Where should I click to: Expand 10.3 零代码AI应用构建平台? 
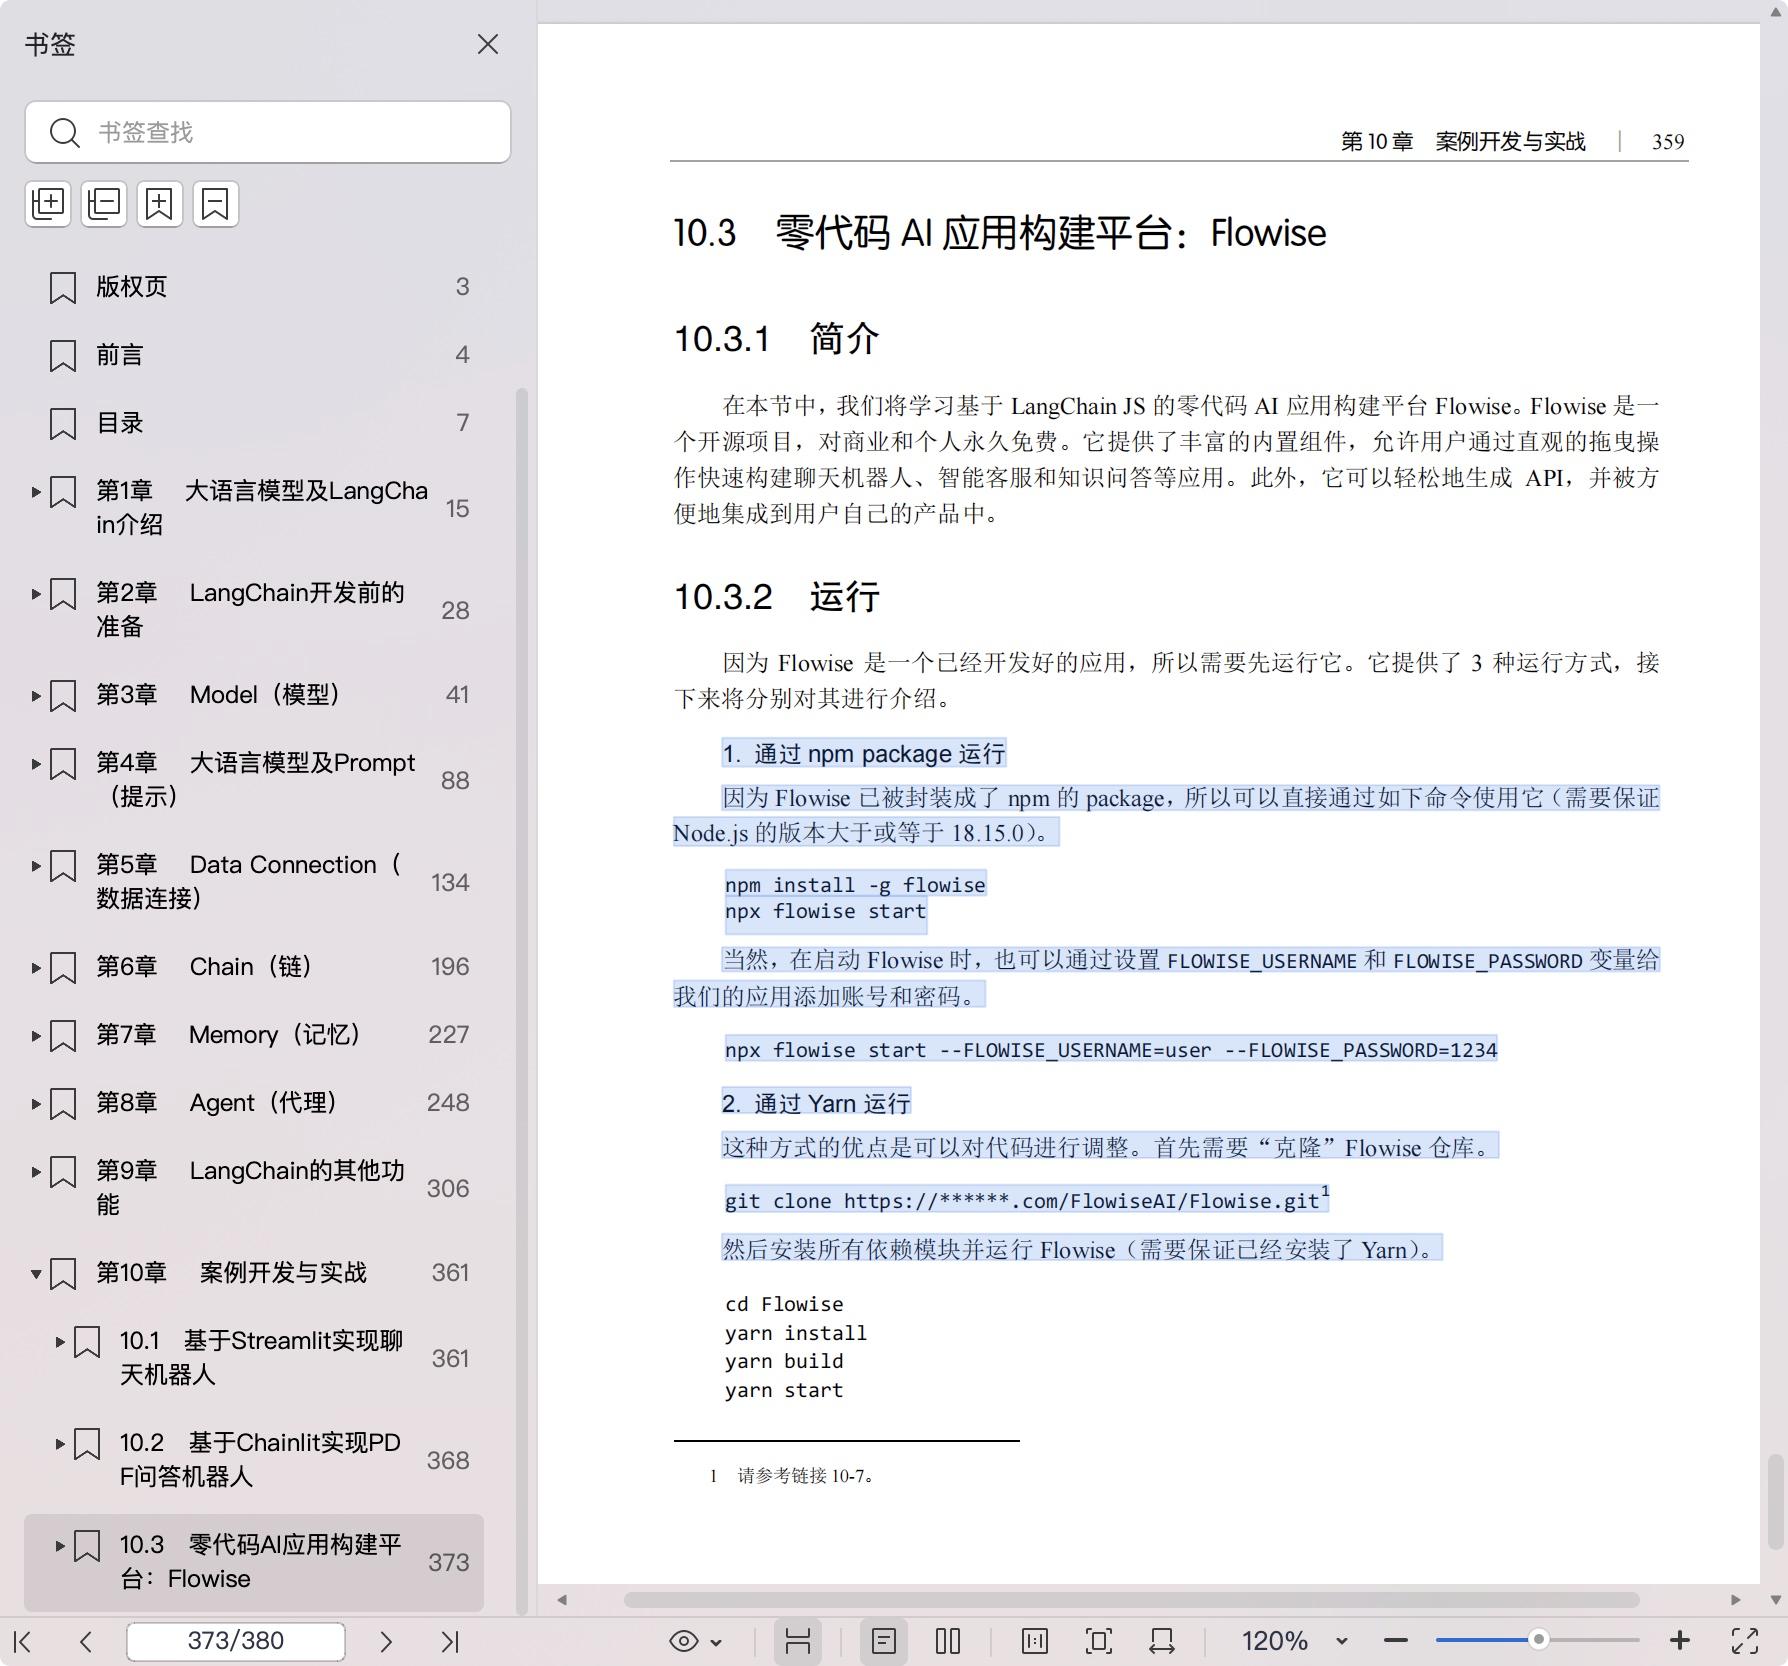[60, 1546]
